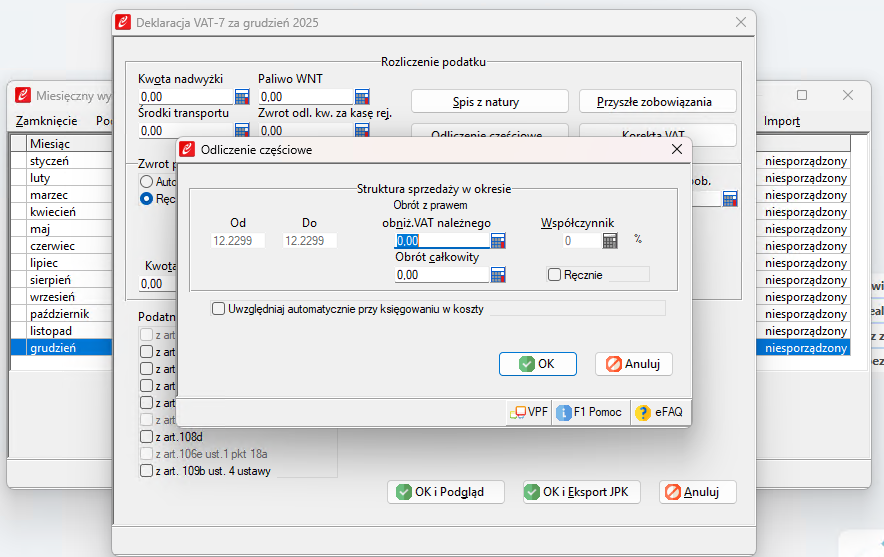
Task: Open calculator beside Obrót całkowity field
Action: point(498,275)
